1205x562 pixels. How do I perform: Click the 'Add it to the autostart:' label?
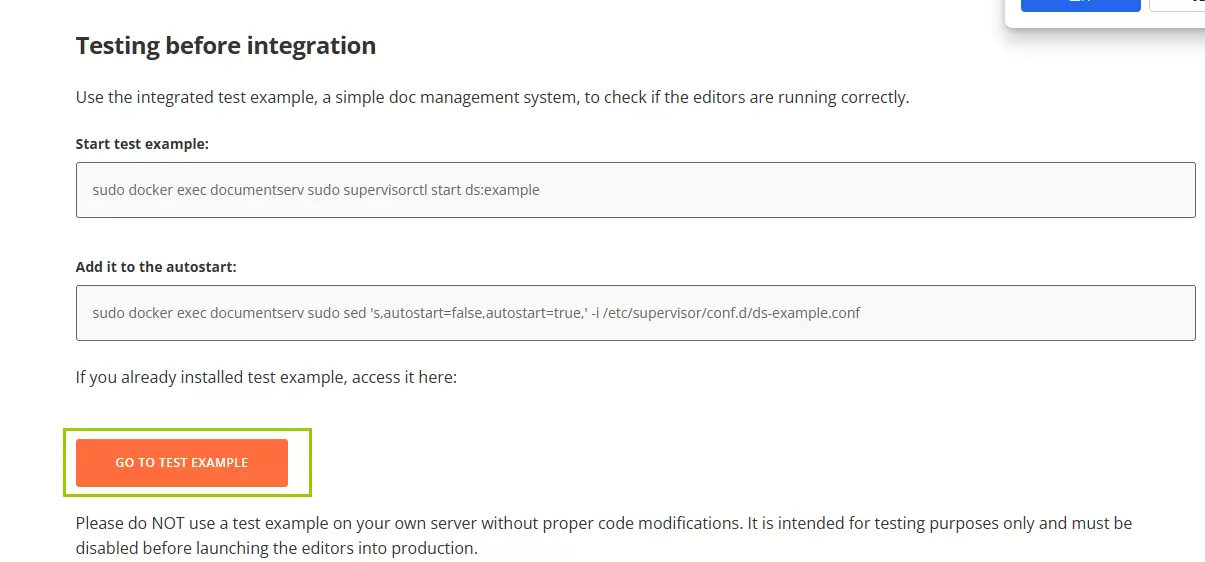pos(156,267)
